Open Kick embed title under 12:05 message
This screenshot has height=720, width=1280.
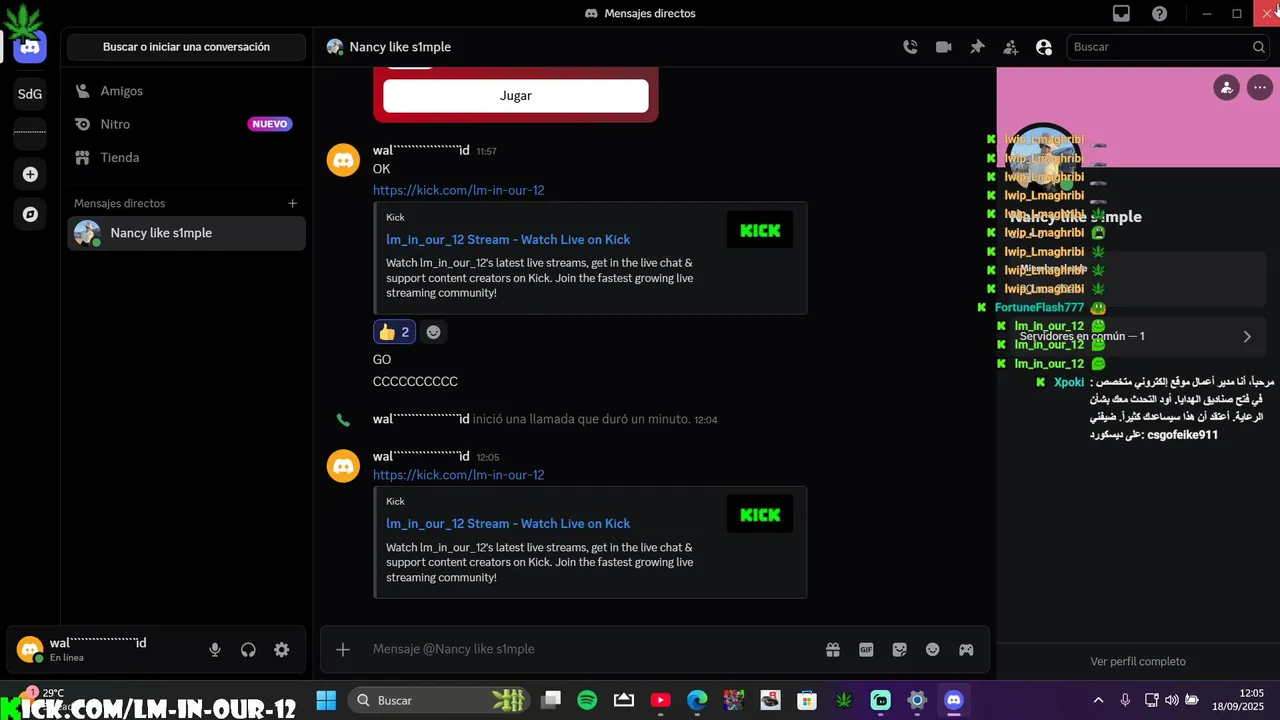click(x=508, y=523)
